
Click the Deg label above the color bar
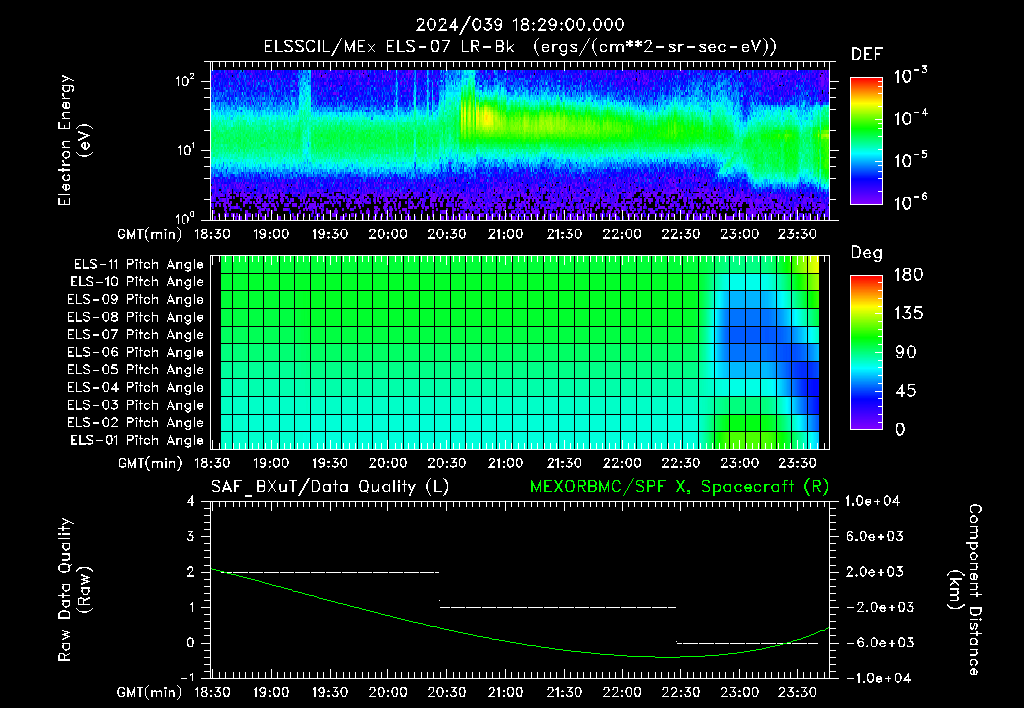tap(867, 253)
